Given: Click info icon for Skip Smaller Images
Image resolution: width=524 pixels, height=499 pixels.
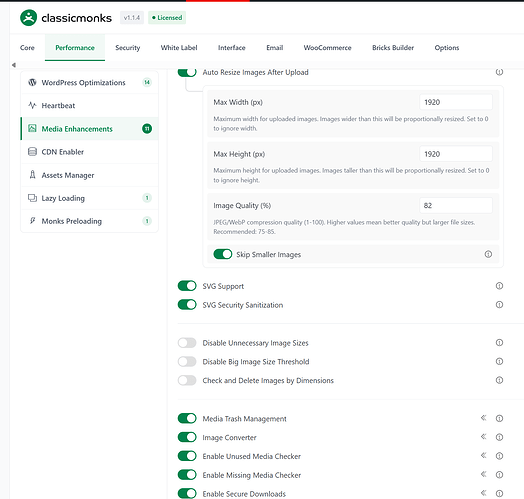Looking at the screenshot, I should coord(488,254).
